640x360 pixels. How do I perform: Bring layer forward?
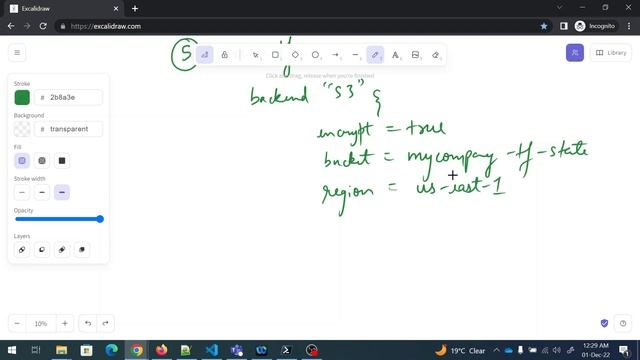point(62,250)
